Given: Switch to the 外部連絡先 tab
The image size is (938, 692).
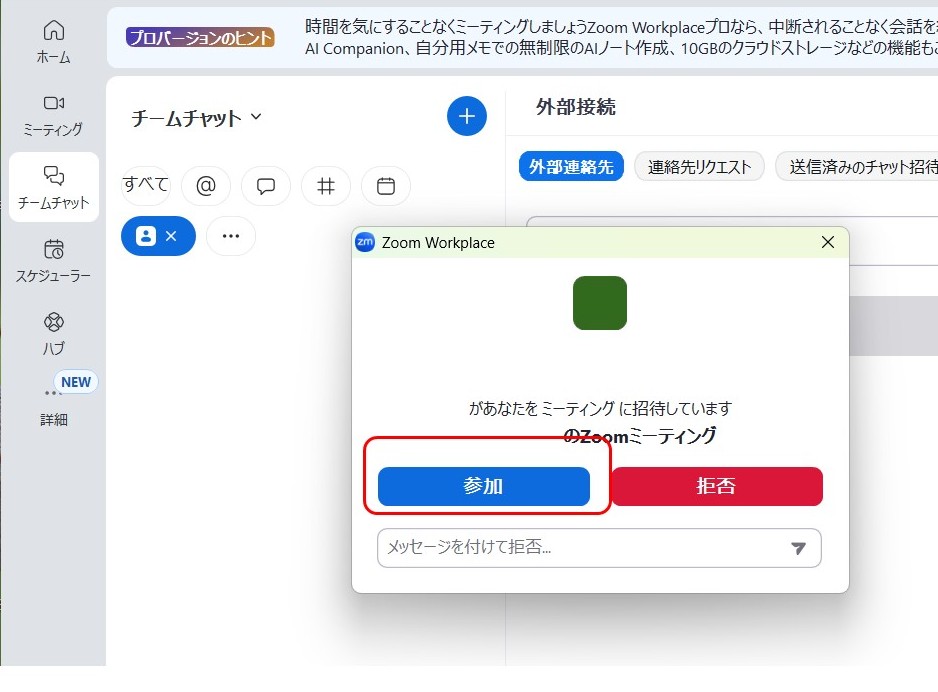Looking at the screenshot, I should click(x=571, y=167).
